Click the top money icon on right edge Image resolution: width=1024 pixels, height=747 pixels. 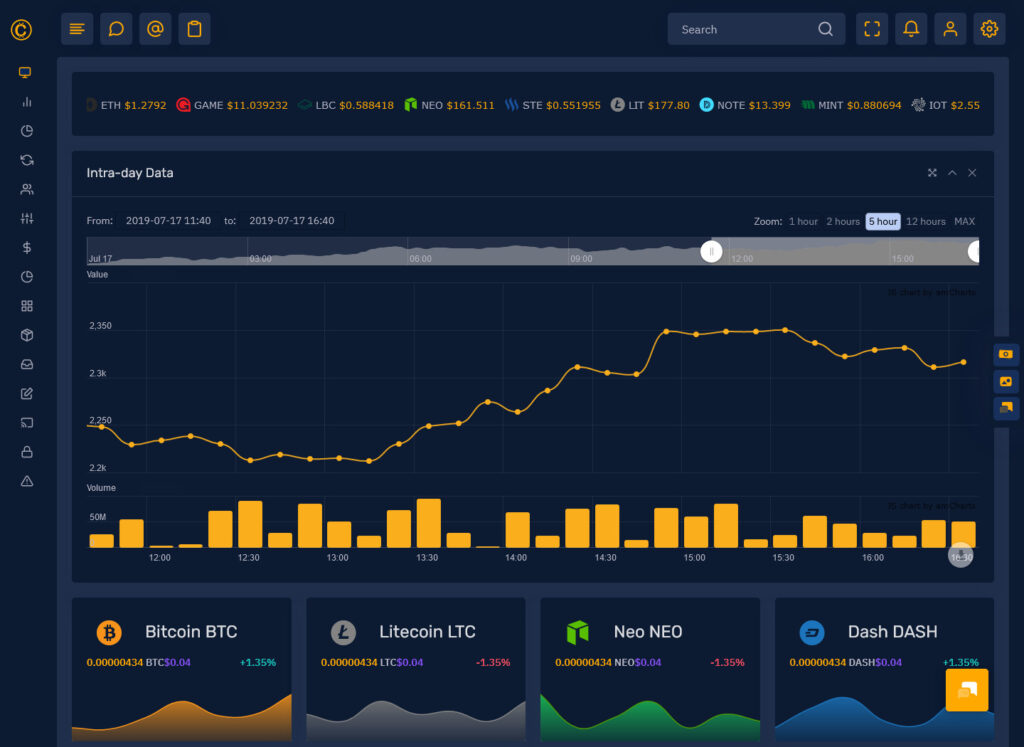1006,354
